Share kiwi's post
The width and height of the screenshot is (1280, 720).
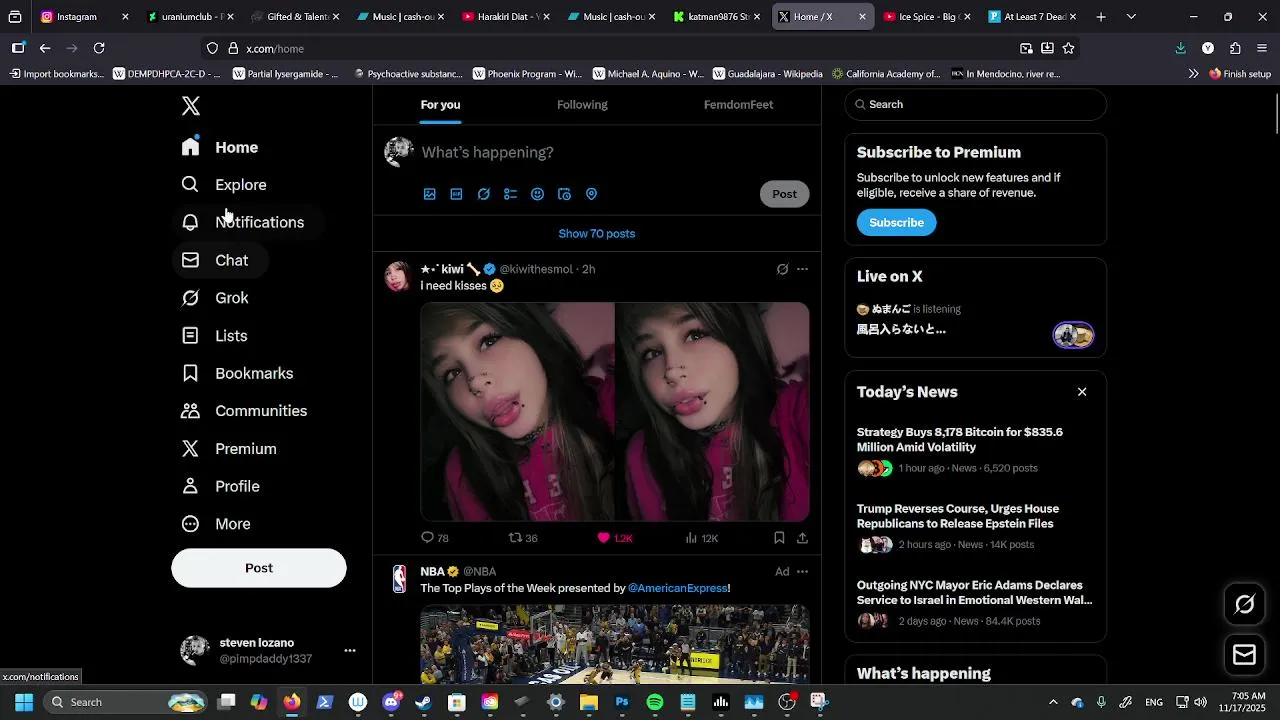[x=802, y=538]
